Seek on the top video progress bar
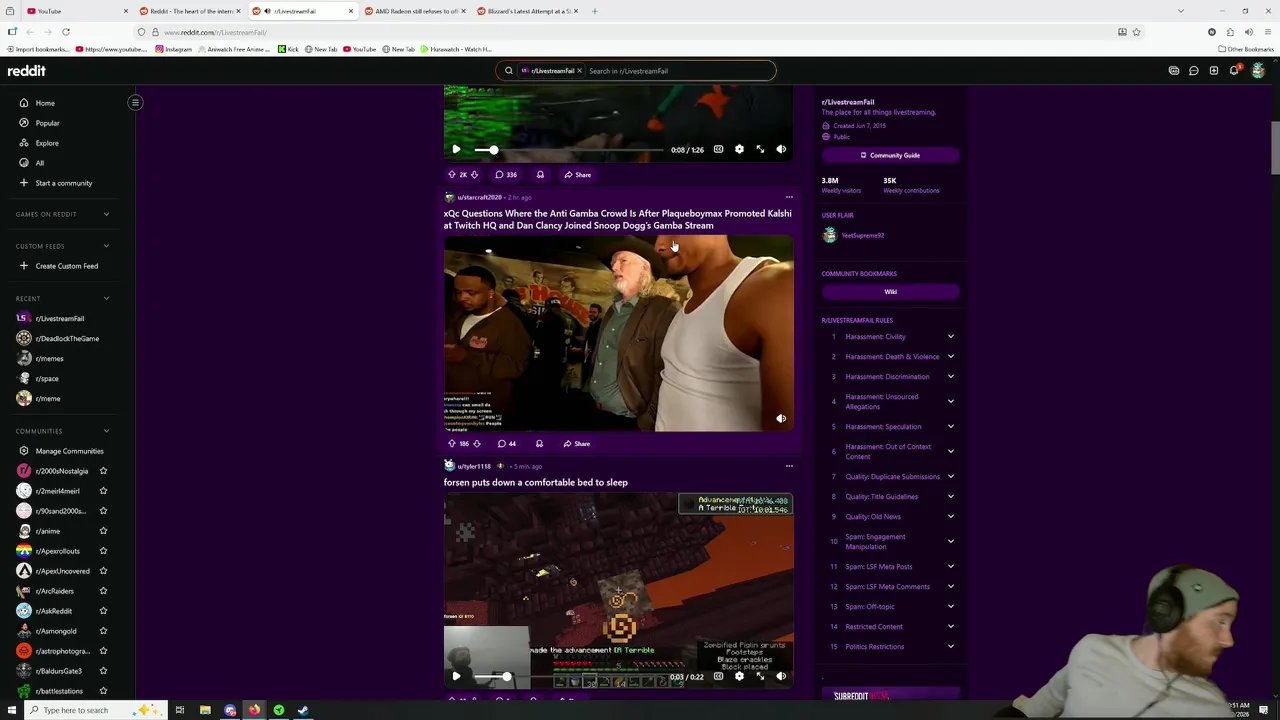This screenshot has height=720, width=1280. pos(568,149)
